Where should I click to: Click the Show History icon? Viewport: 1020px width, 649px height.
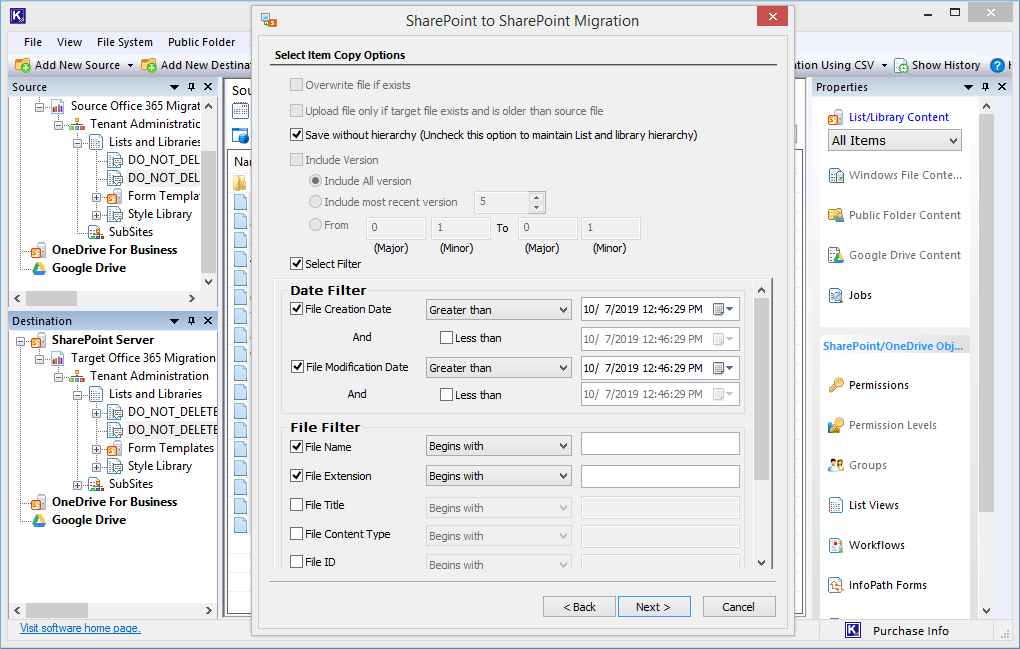pyautogui.click(x=902, y=65)
